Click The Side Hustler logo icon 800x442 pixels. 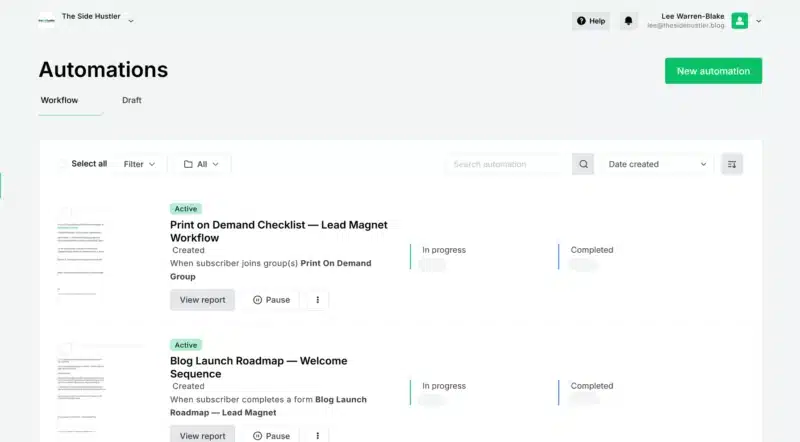click(x=46, y=20)
